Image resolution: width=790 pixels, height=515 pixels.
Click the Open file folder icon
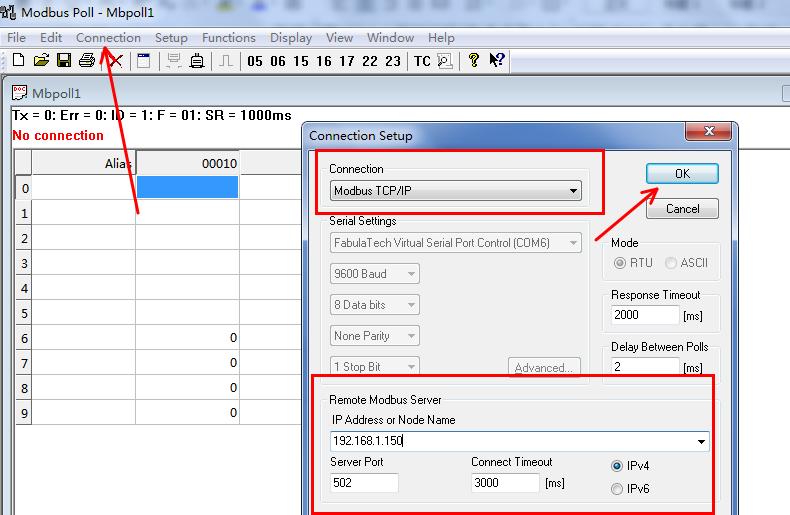(x=41, y=61)
